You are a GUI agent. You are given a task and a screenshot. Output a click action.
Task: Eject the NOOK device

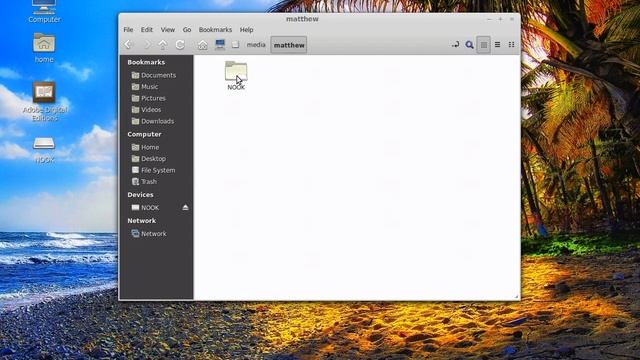tap(185, 207)
